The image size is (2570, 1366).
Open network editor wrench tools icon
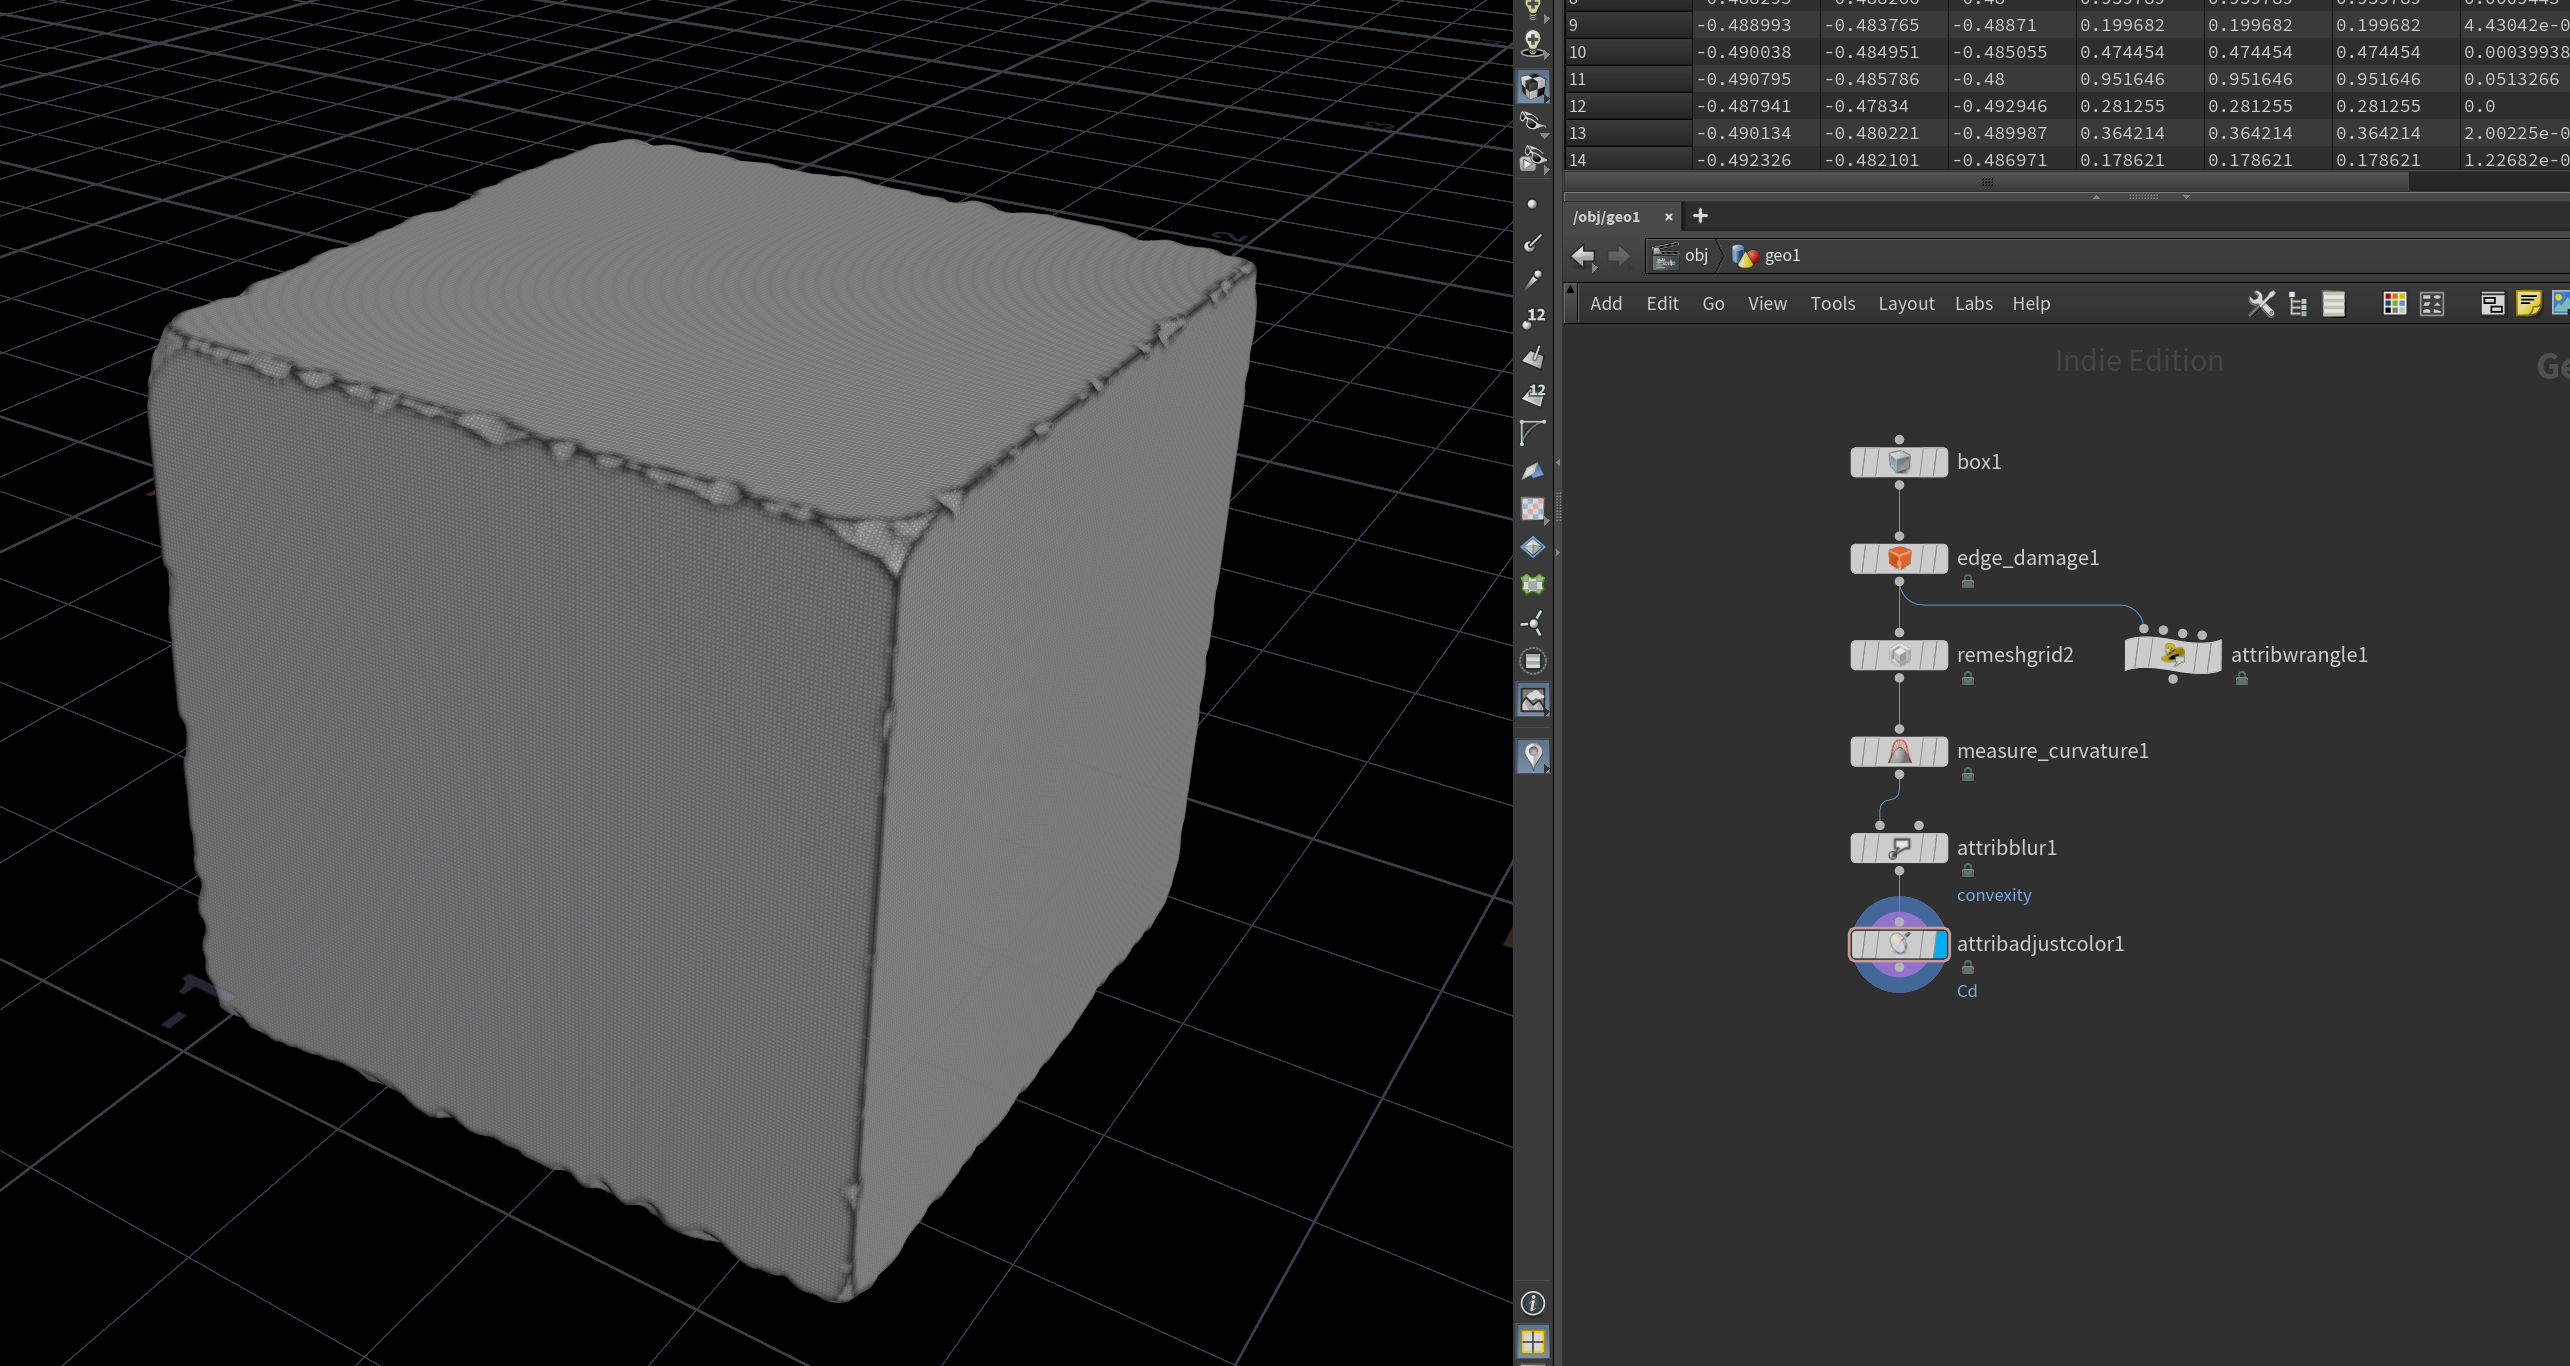click(x=2261, y=304)
